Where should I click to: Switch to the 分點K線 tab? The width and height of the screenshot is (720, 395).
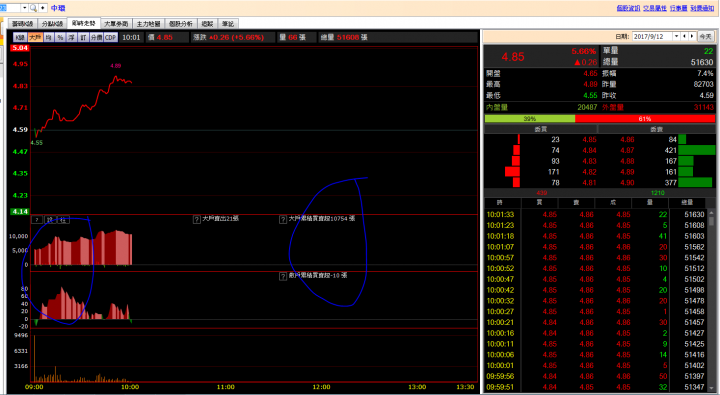click(52, 24)
